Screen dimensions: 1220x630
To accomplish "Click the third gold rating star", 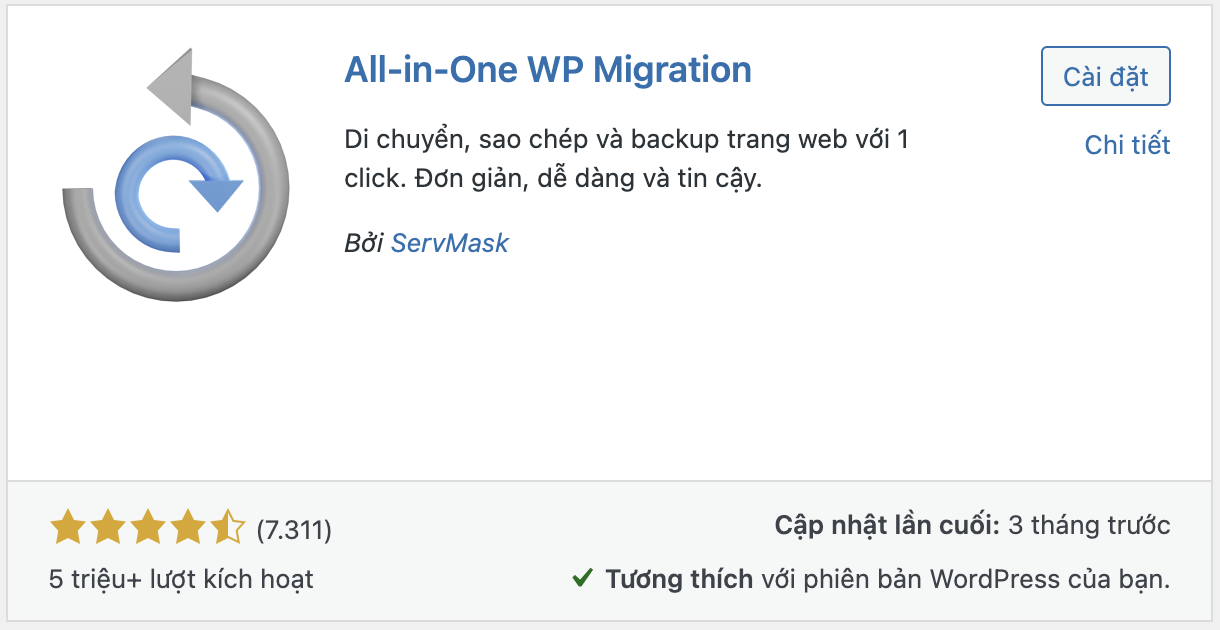I will (148, 527).
